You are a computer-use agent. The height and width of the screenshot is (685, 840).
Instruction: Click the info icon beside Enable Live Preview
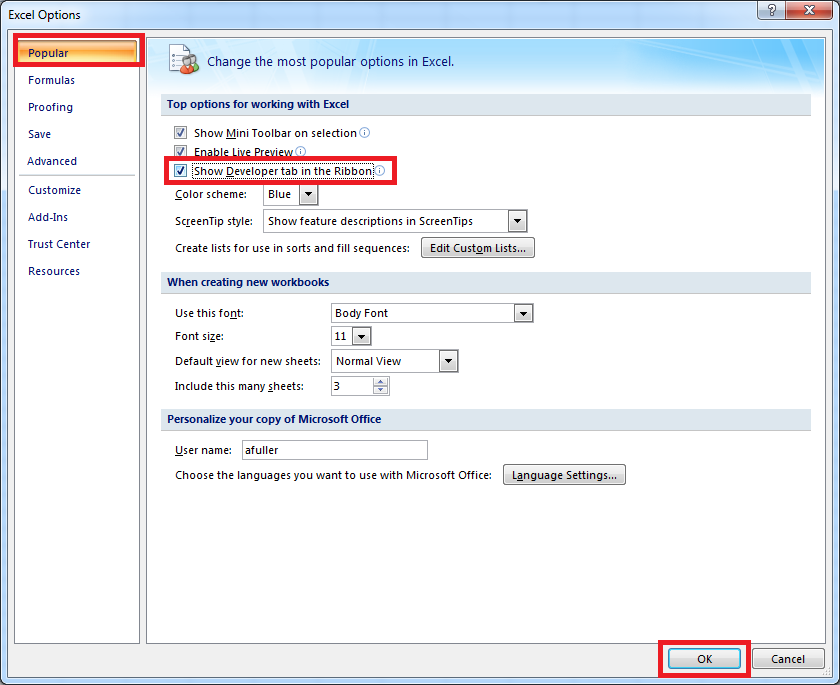pos(301,151)
